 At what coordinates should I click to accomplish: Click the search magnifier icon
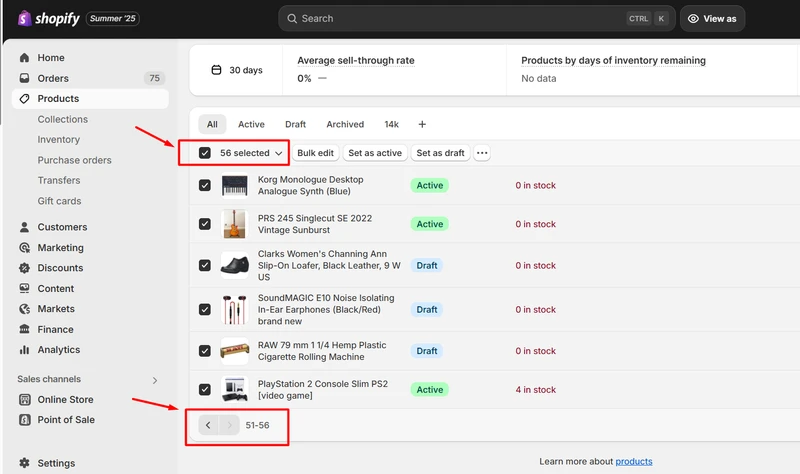click(x=292, y=18)
